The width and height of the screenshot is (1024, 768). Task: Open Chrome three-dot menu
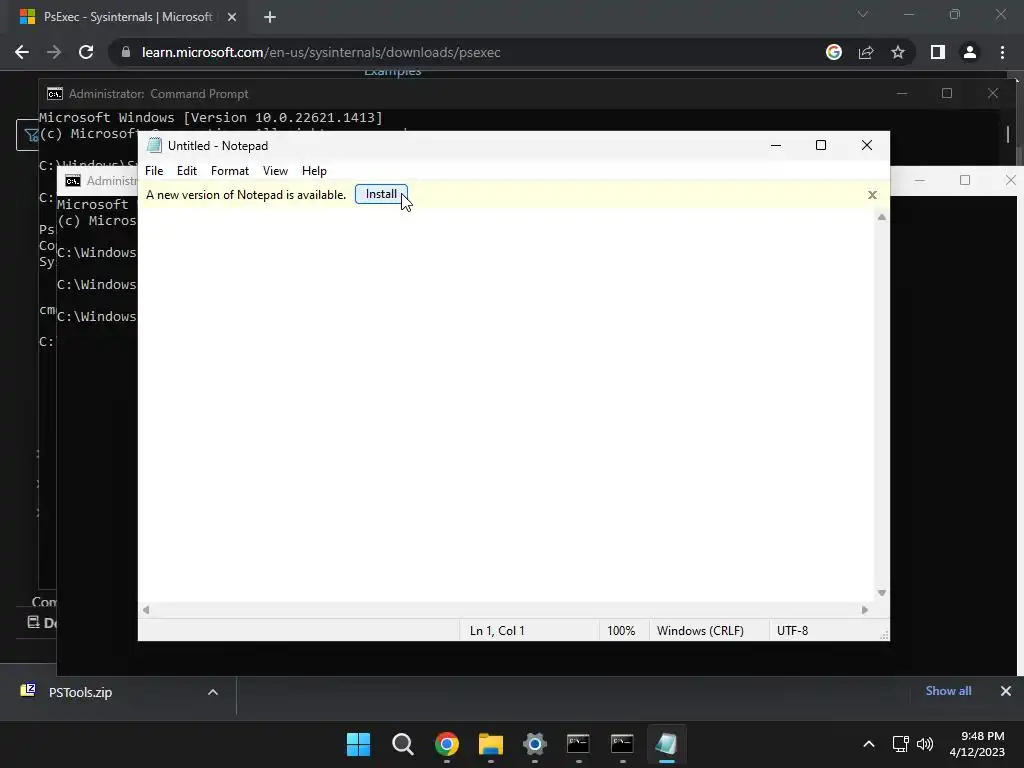(x=1002, y=52)
